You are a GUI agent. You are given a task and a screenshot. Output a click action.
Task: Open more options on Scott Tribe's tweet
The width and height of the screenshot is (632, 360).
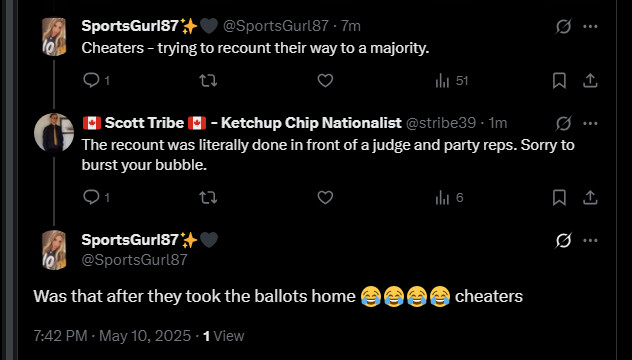[x=590, y=123]
